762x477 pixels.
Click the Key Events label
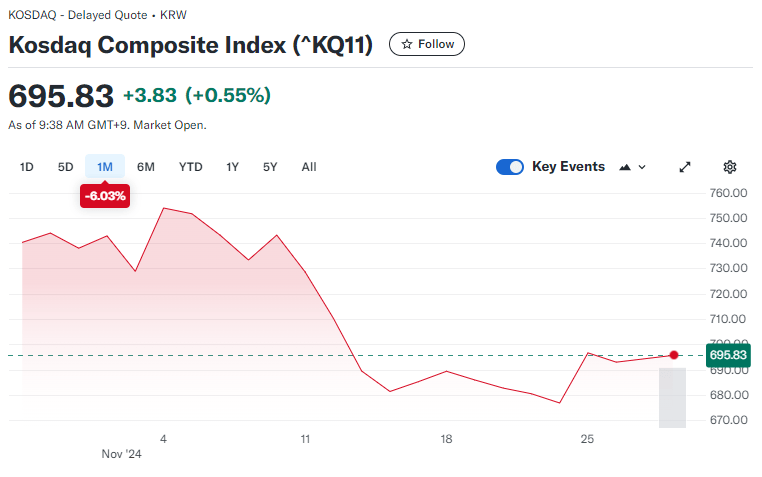tap(568, 167)
